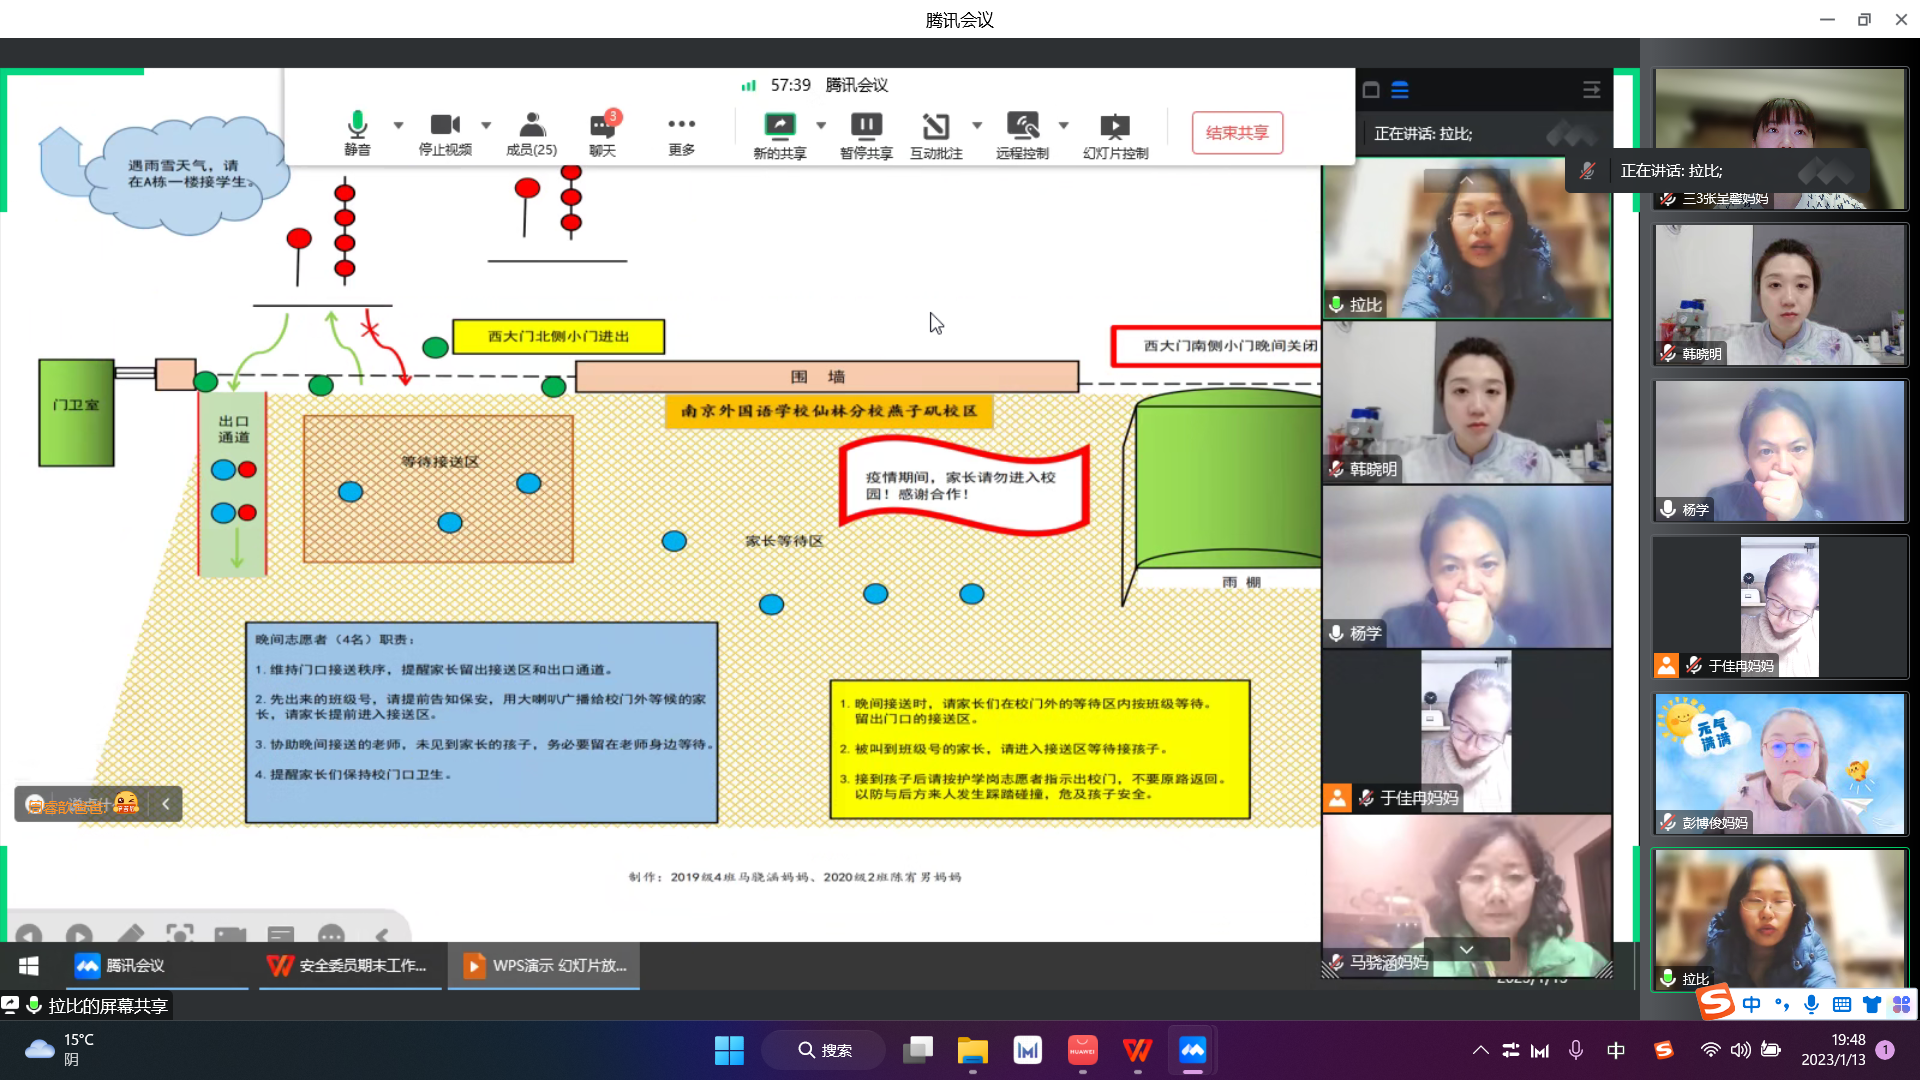Mute microphone with the 静音 button
The image size is (1920, 1080).
pos(357,133)
